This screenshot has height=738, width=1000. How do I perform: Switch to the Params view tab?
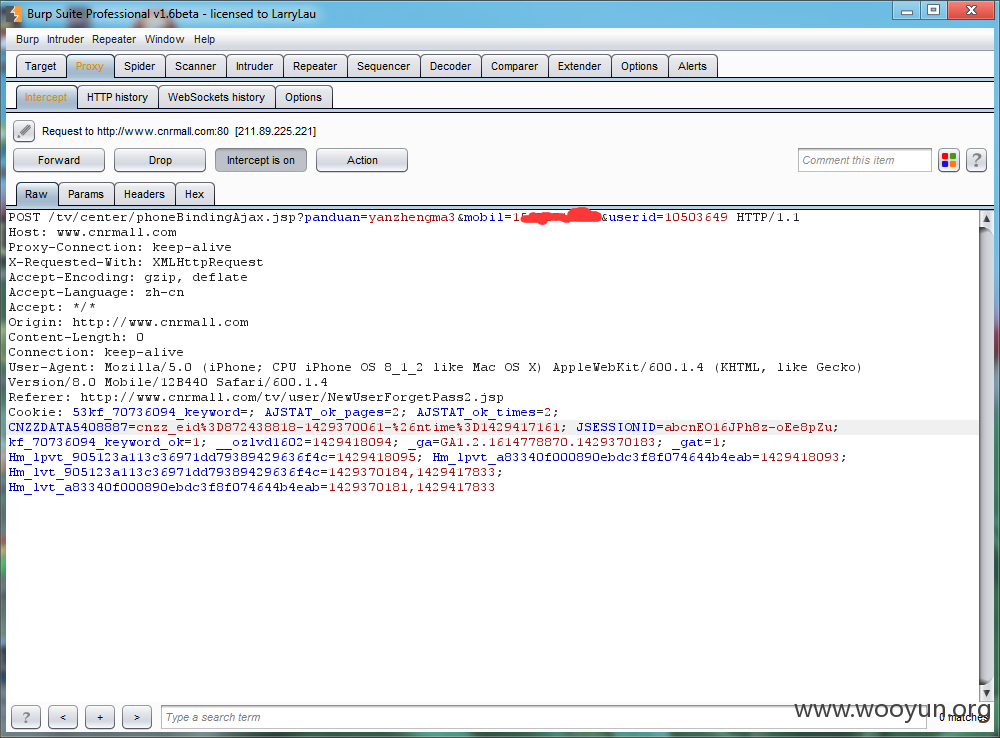(85, 194)
